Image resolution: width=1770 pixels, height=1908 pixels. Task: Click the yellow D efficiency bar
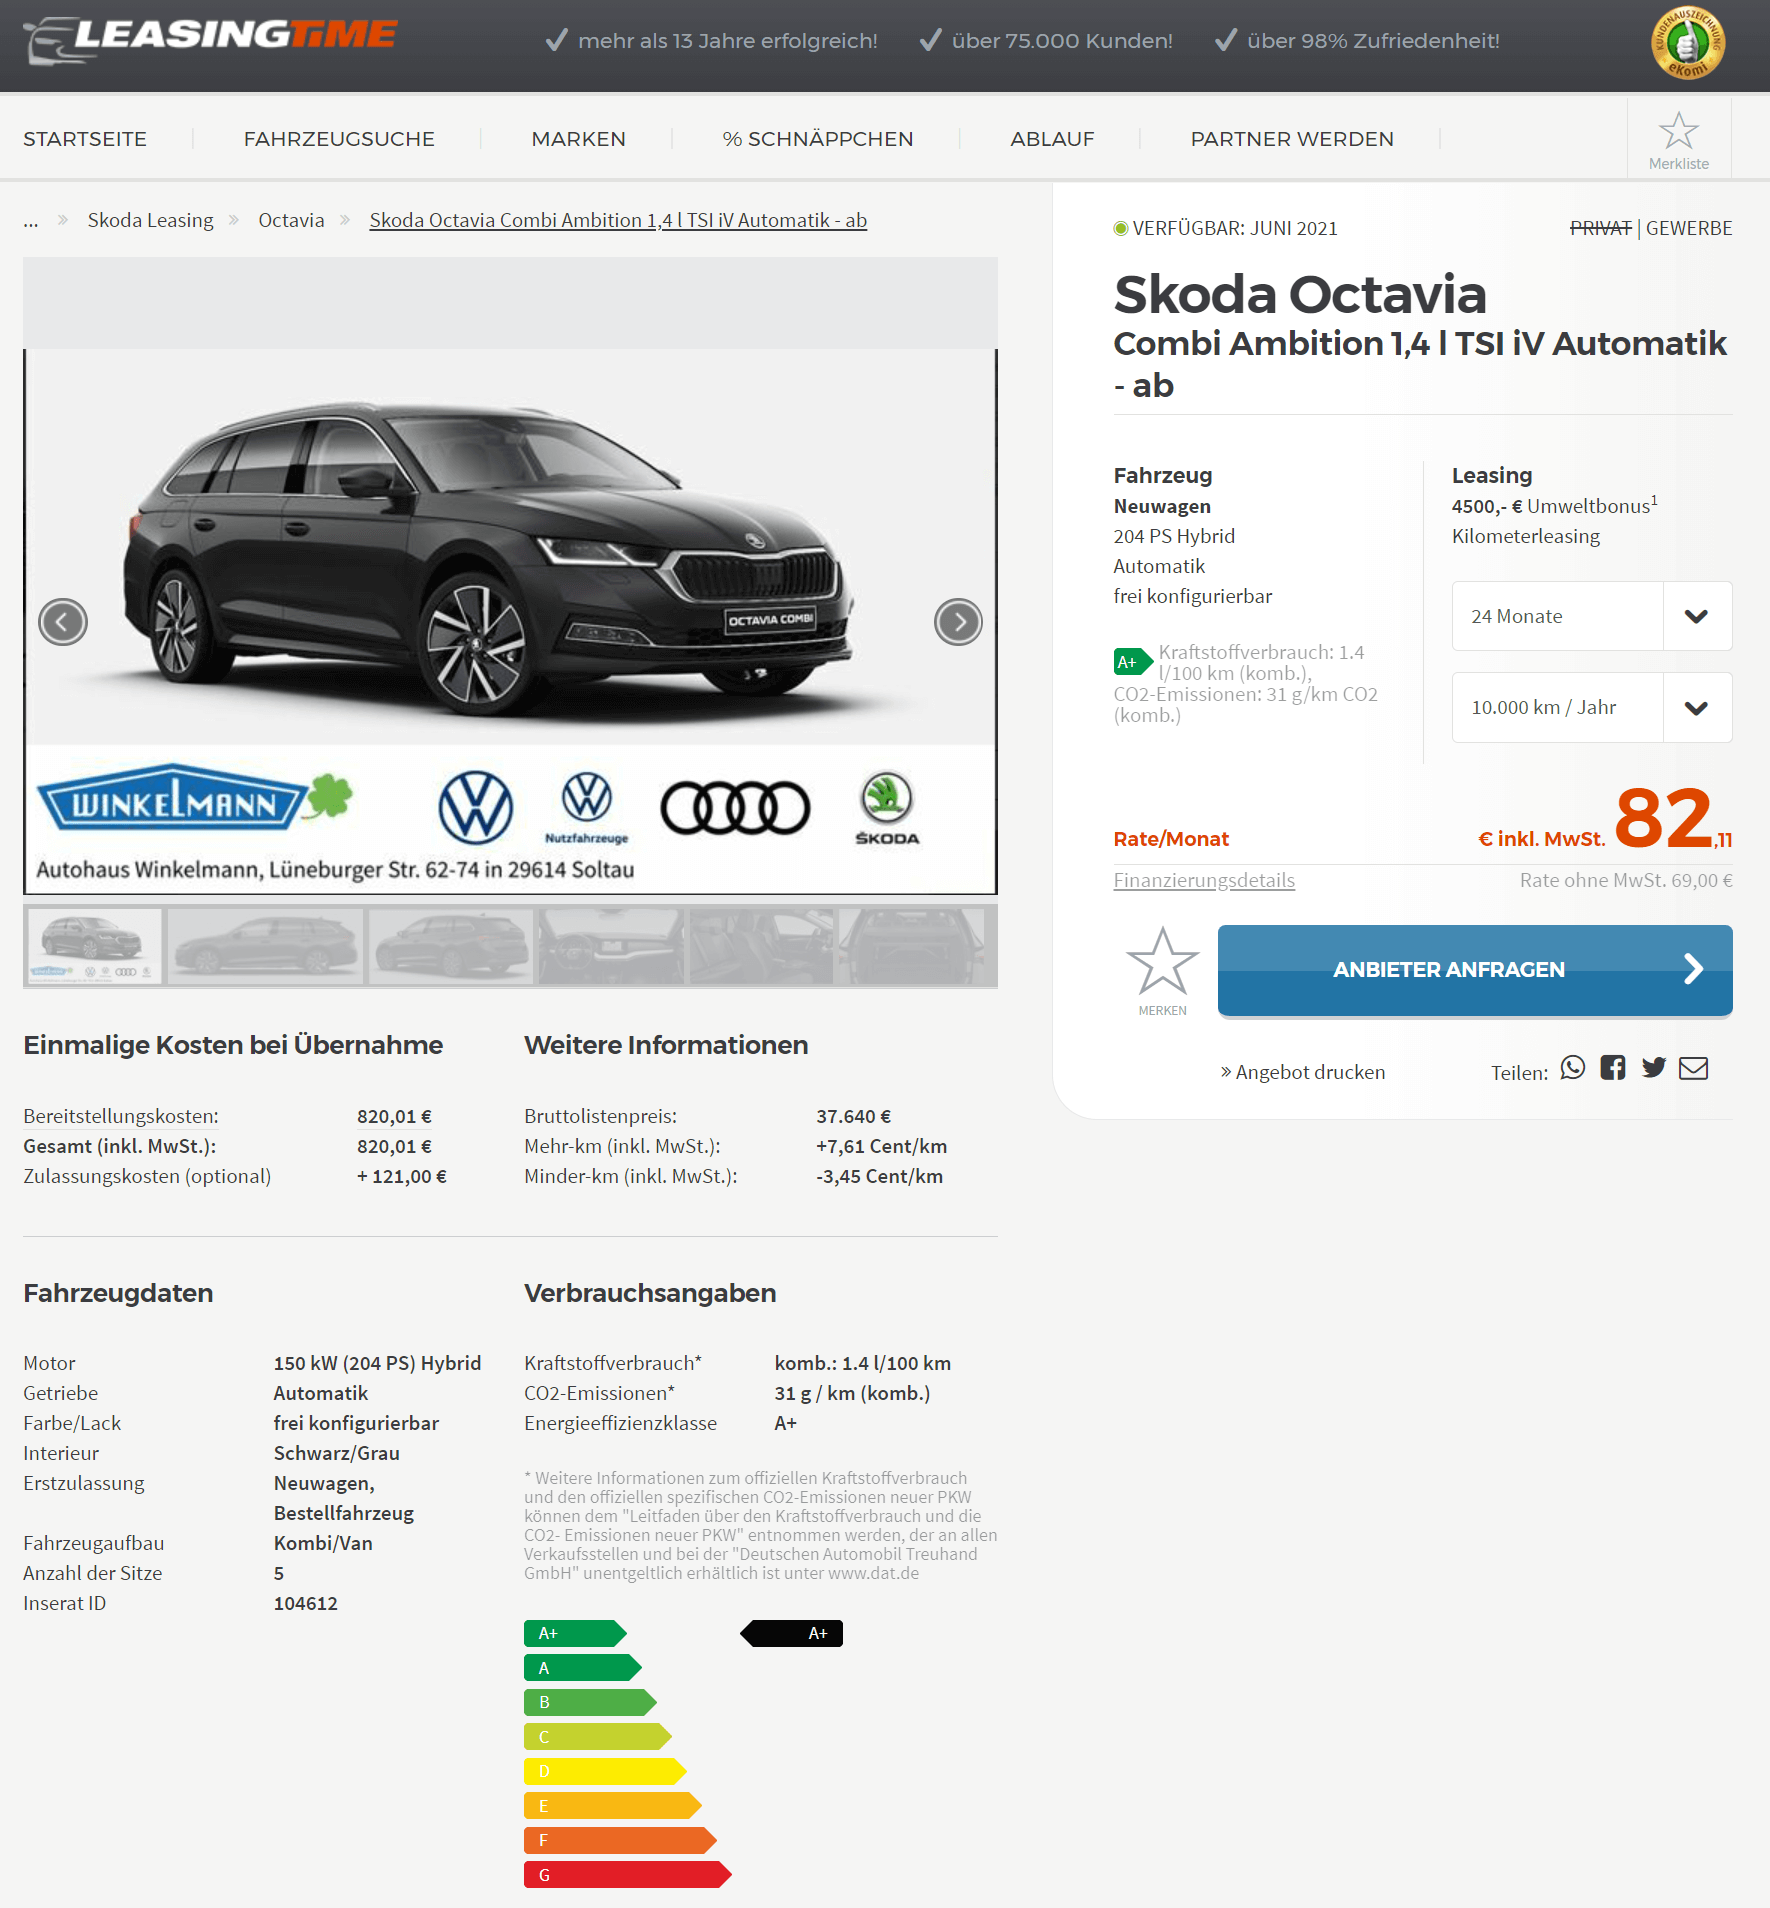(605, 1771)
